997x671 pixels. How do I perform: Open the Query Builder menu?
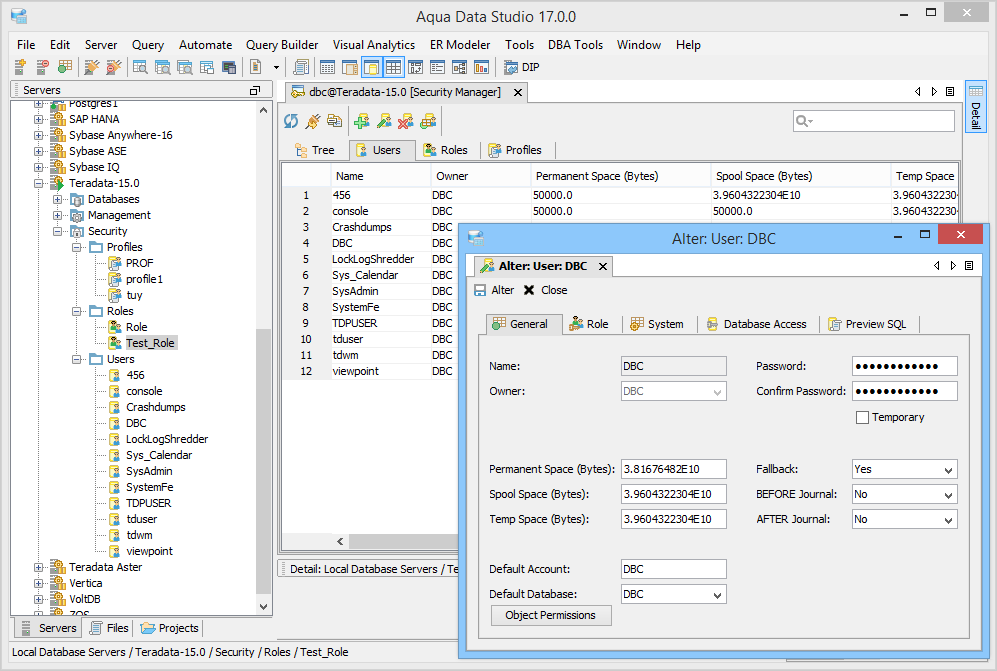click(282, 45)
